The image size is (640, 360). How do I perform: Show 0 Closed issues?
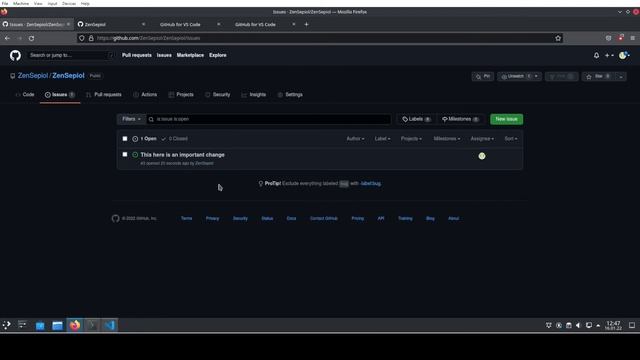(x=174, y=139)
